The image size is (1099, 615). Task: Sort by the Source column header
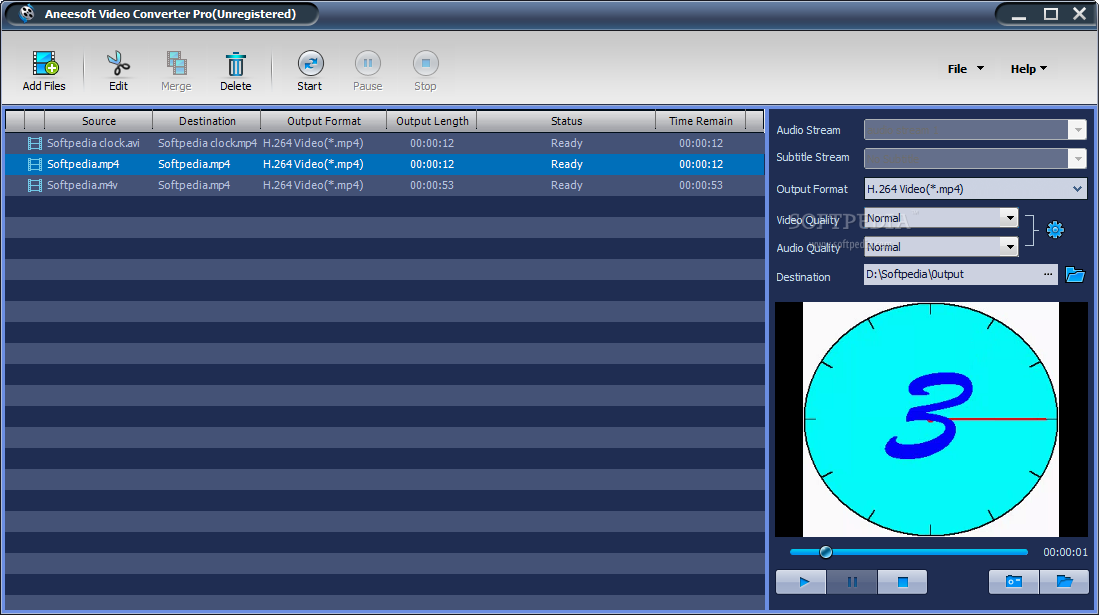[98, 121]
